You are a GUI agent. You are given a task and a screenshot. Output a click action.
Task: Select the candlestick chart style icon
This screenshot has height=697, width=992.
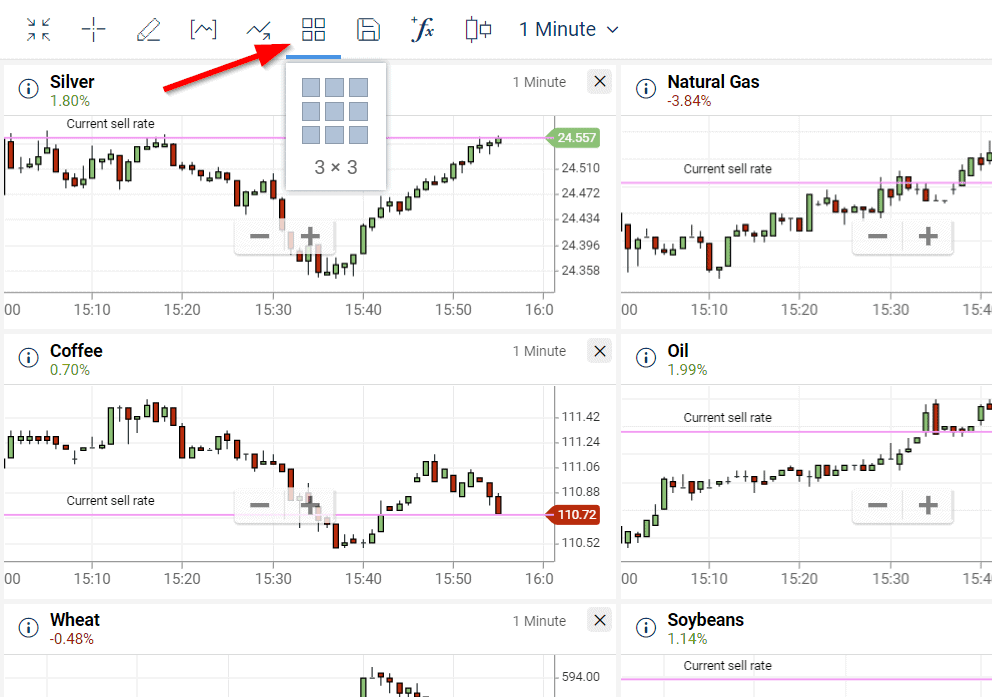(478, 30)
